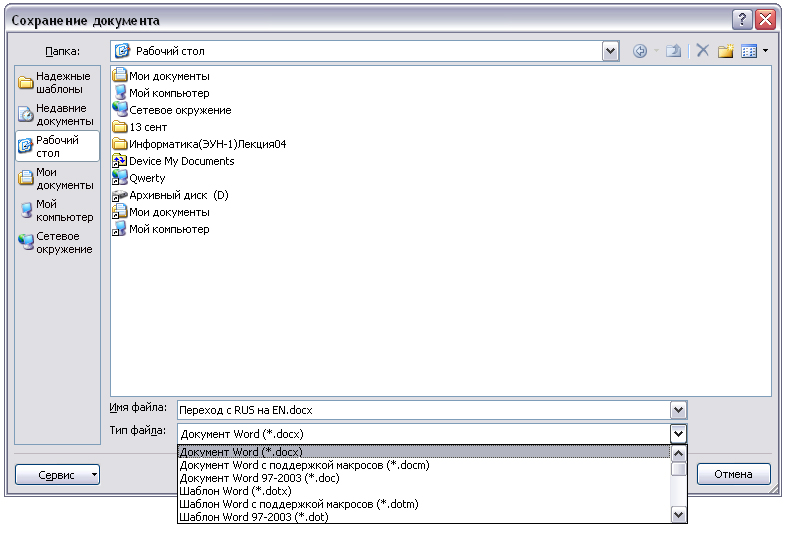The height and width of the screenshot is (544, 790).
Task: Open the Views dropdown arrow
Action: click(765, 51)
